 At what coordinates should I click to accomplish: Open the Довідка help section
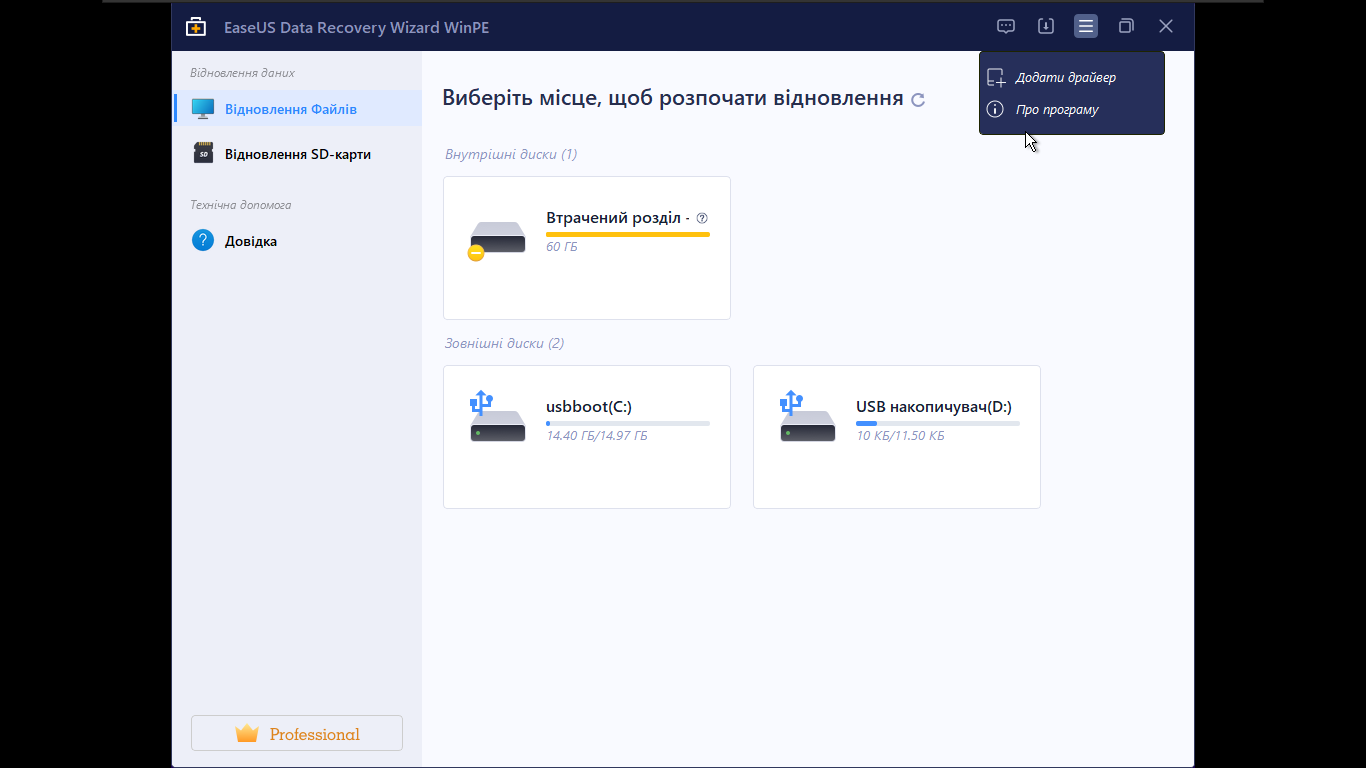pos(297,241)
